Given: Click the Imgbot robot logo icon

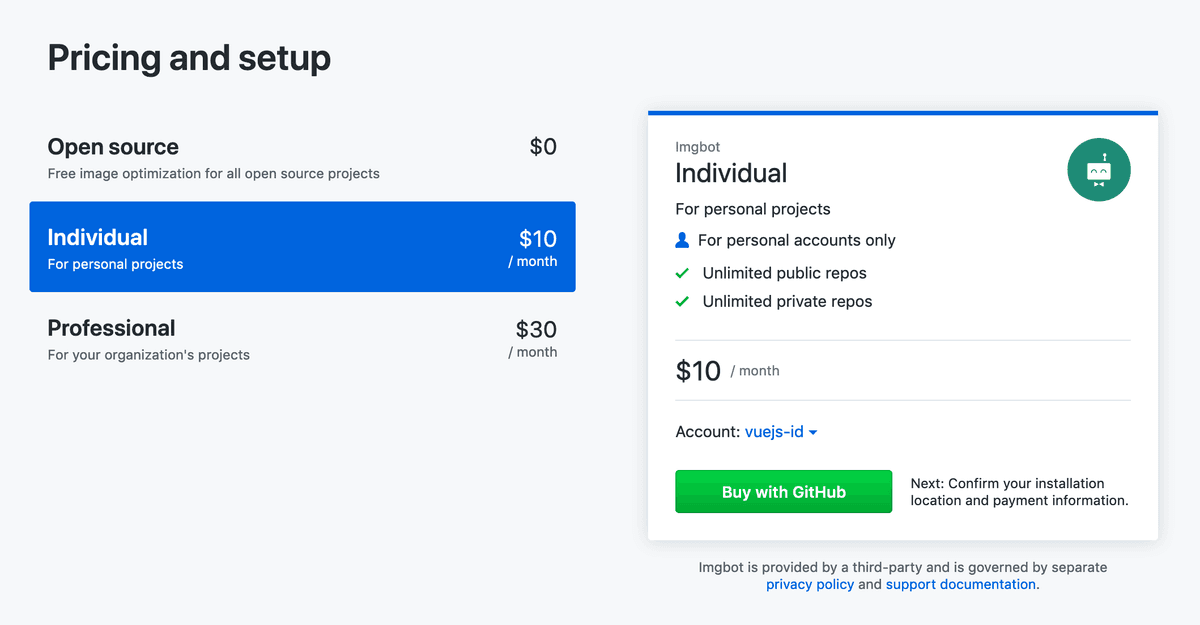Looking at the screenshot, I should [x=1099, y=170].
